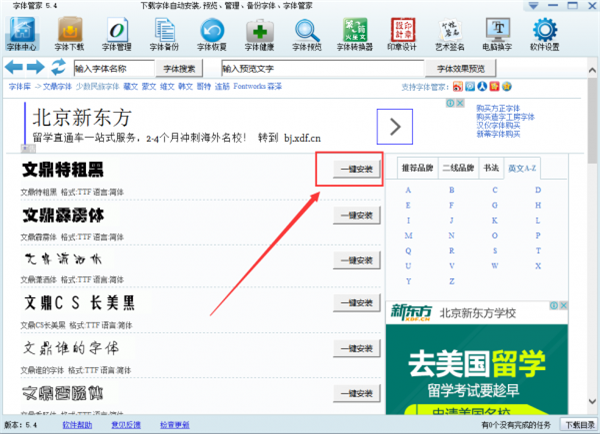Open the 字体中心 (Font Center) icon

24,33
